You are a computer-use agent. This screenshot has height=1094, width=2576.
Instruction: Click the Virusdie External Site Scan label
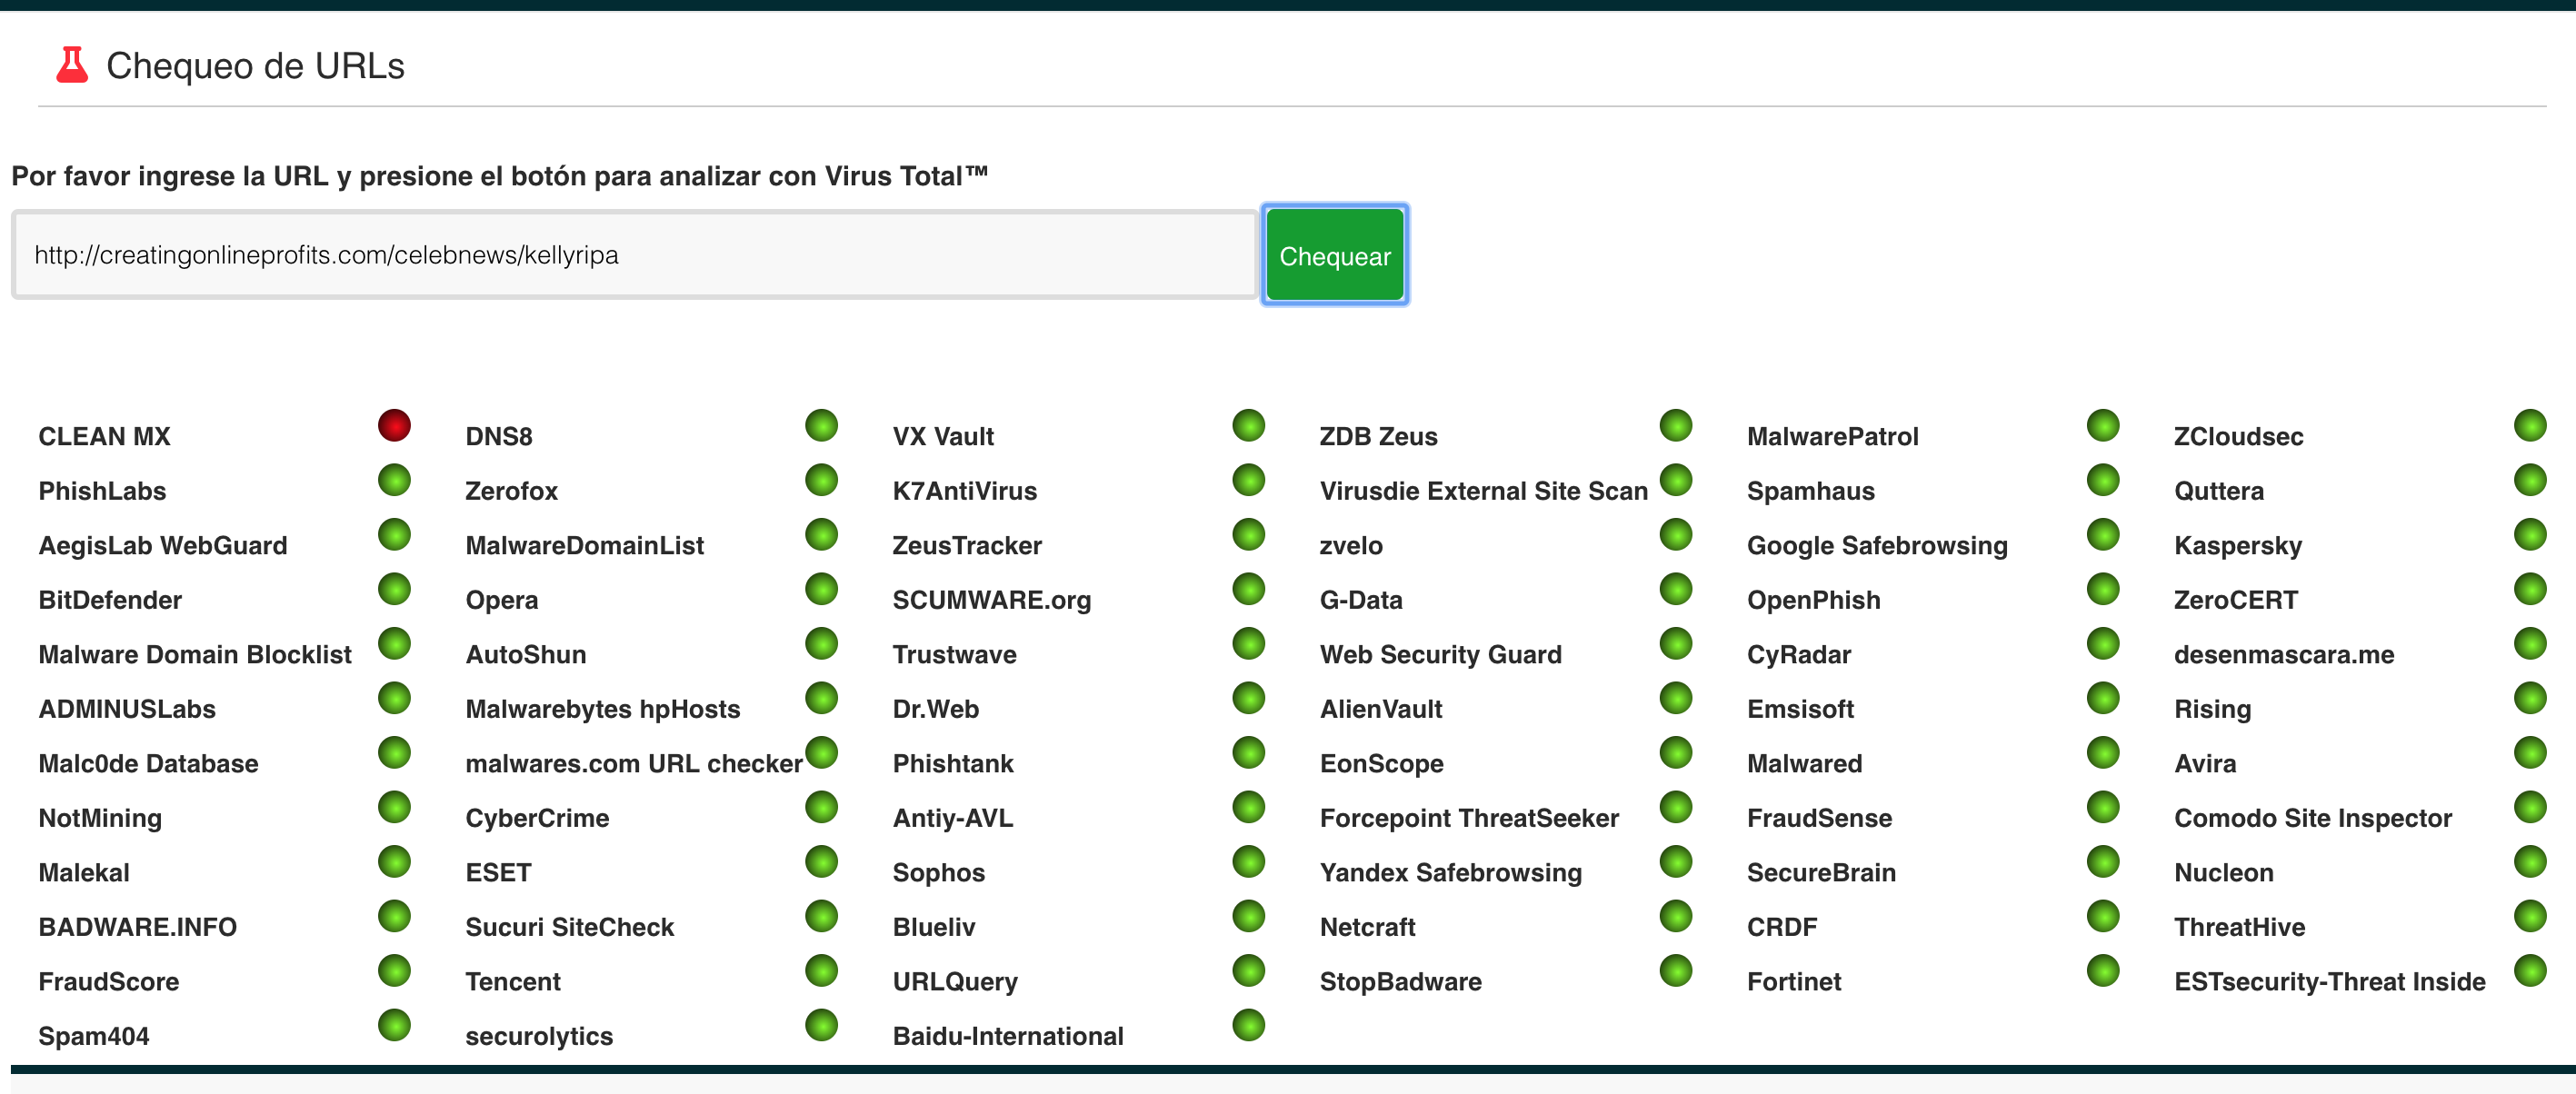point(1483,491)
